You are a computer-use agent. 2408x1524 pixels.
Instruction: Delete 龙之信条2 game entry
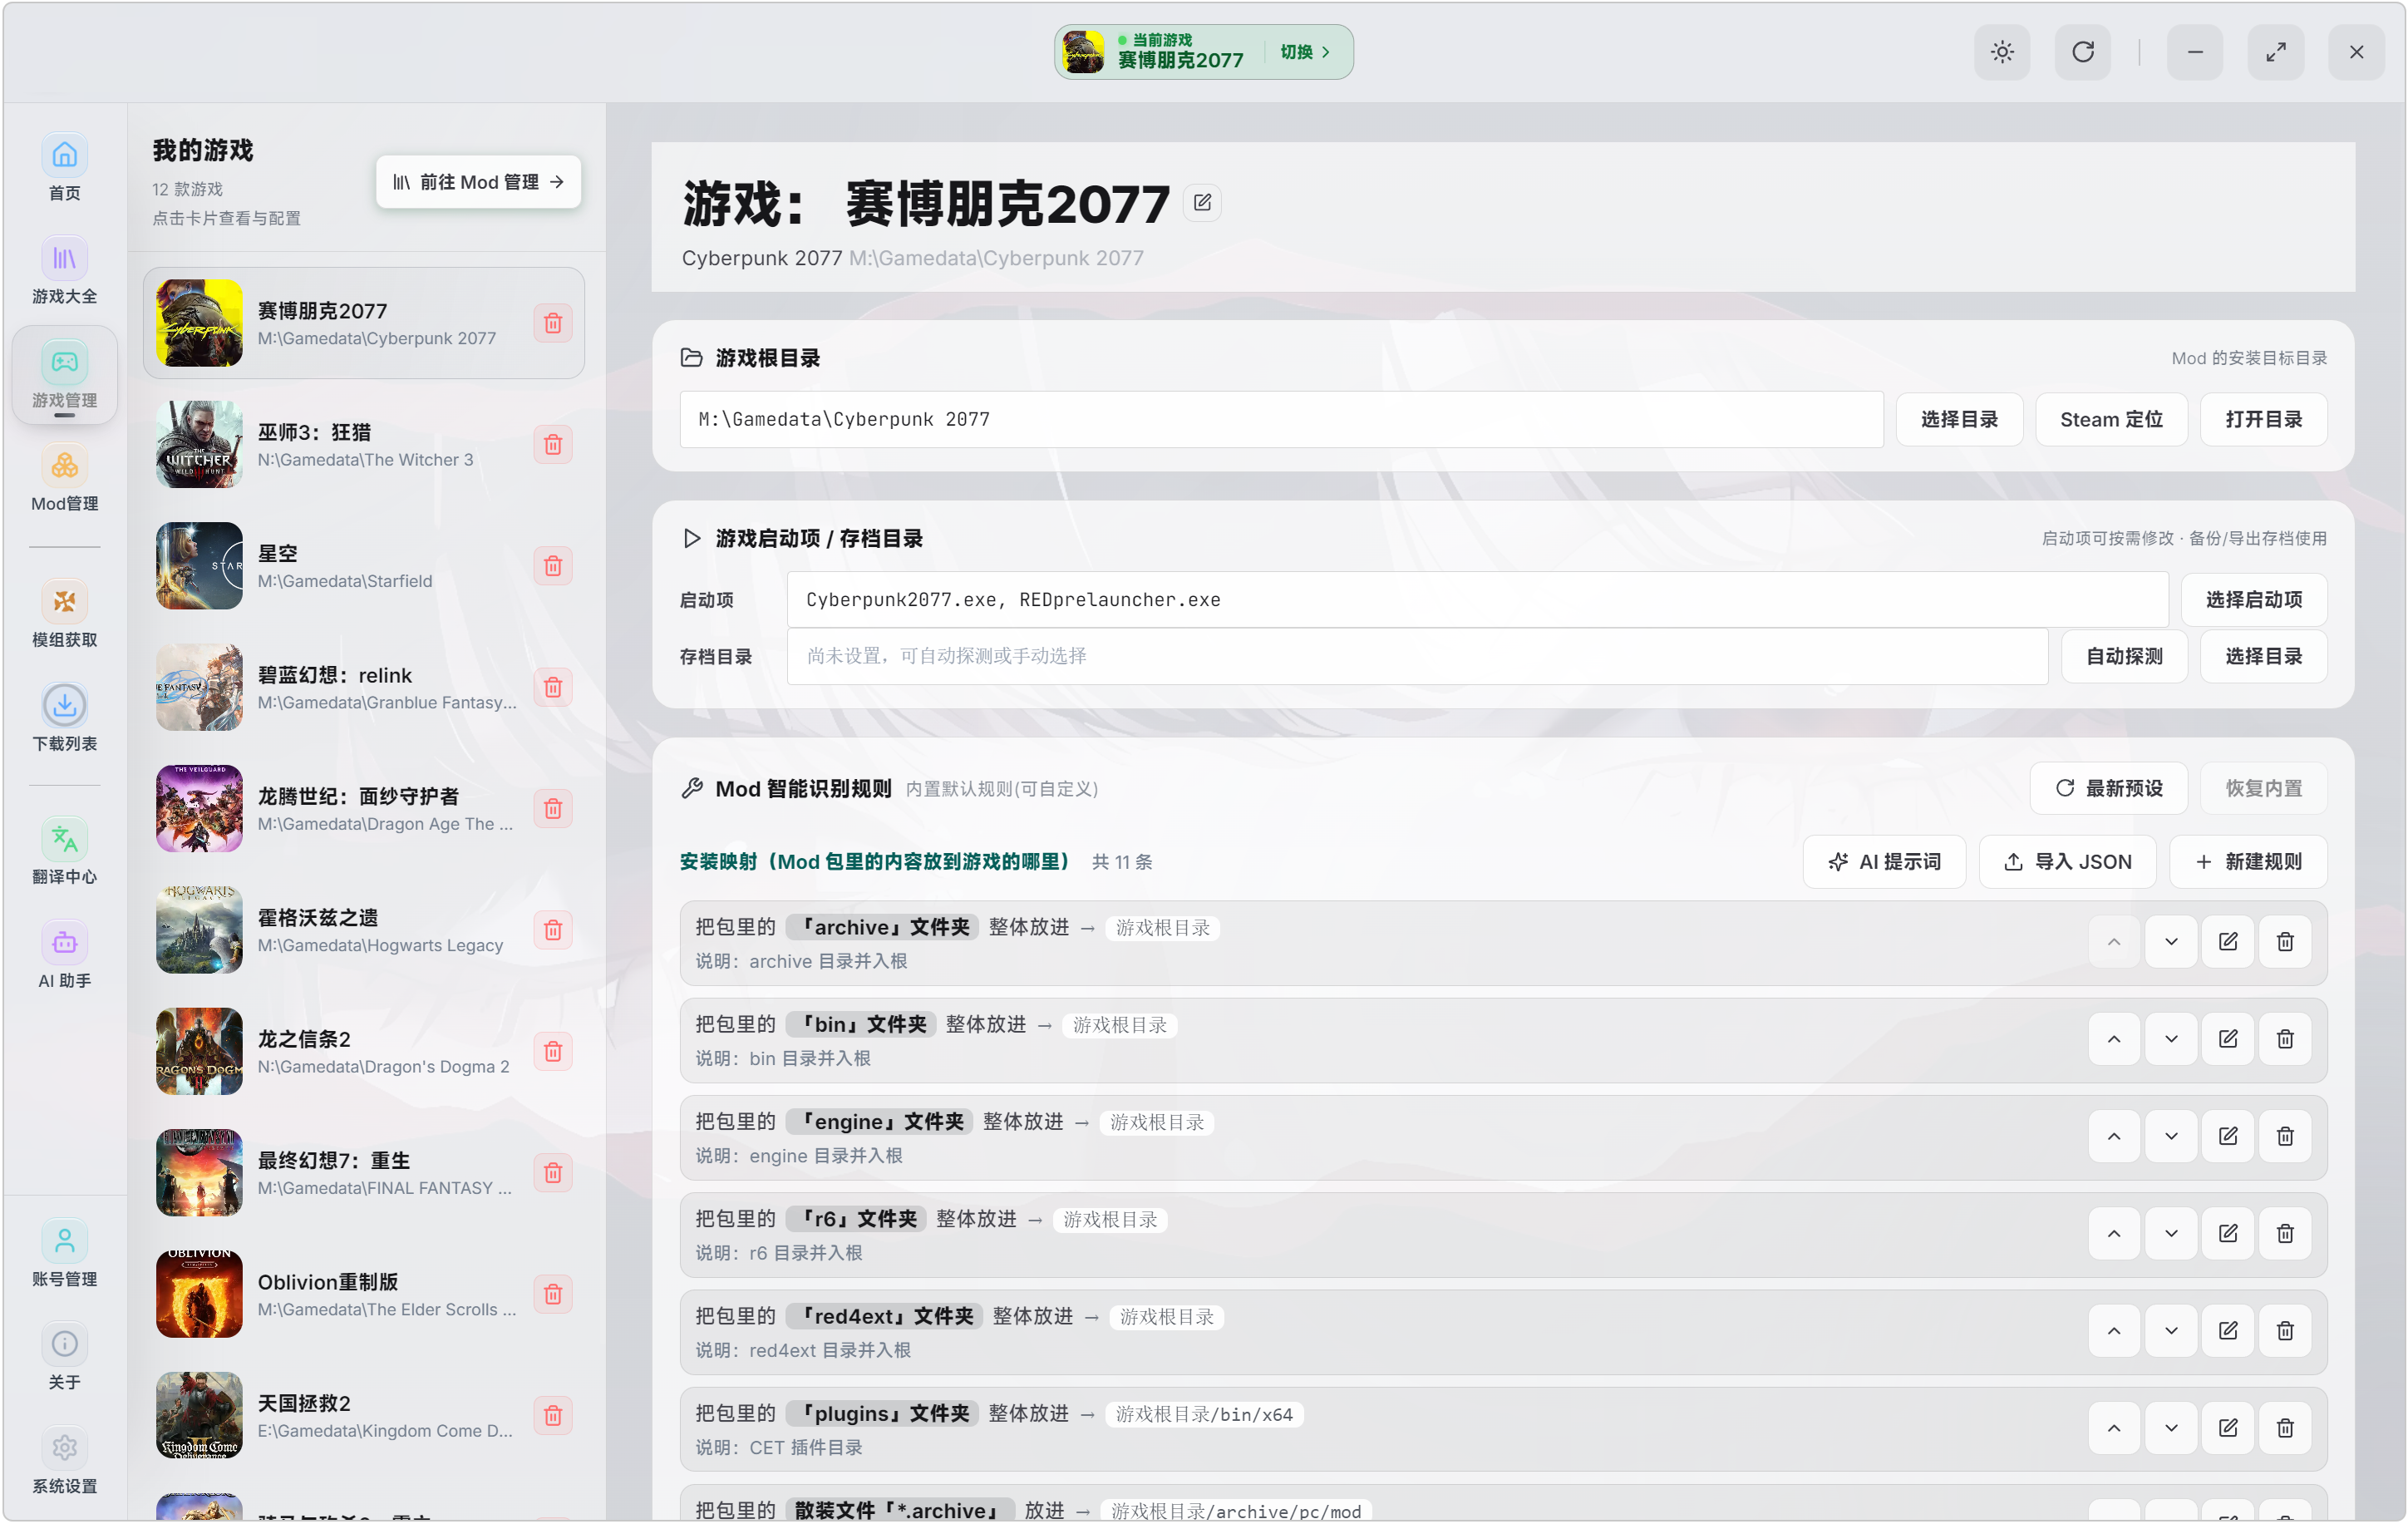553,1051
